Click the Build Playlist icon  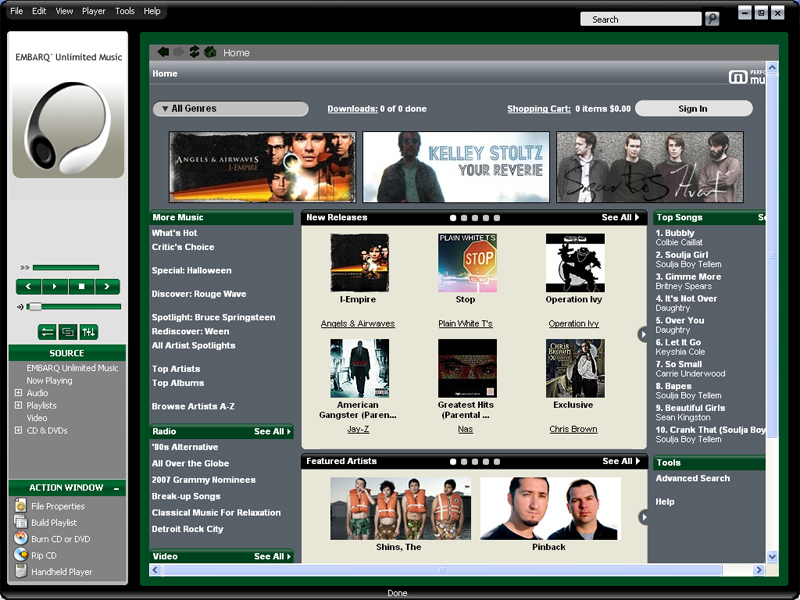[x=20, y=522]
